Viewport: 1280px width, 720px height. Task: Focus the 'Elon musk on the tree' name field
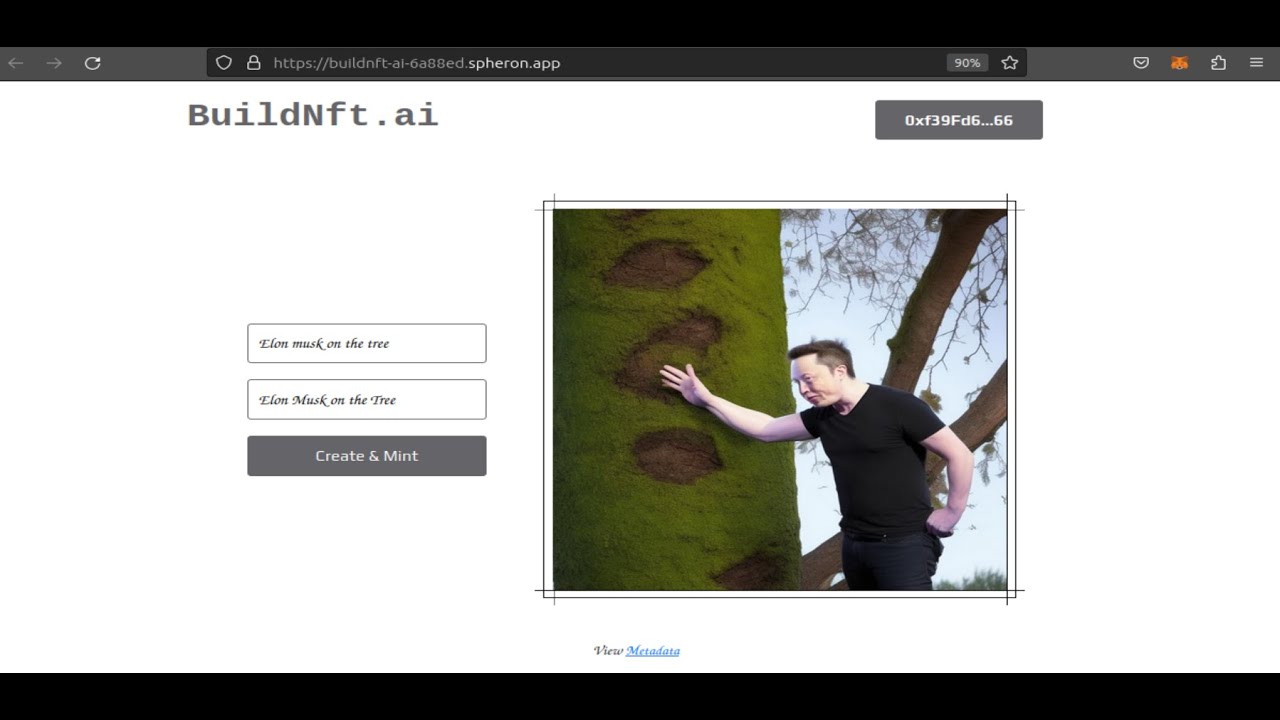click(367, 343)
